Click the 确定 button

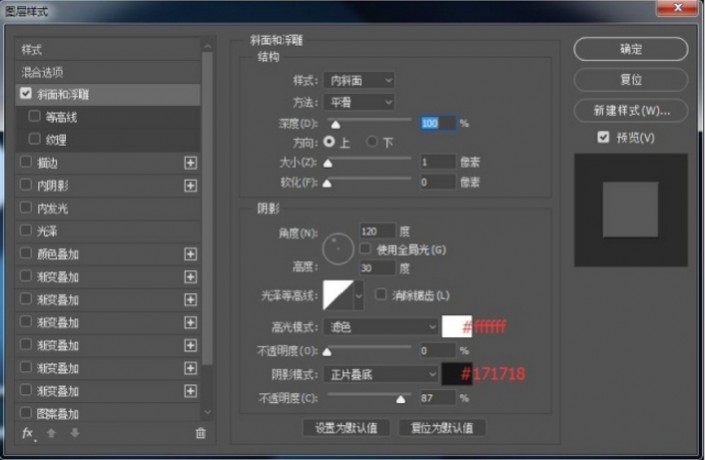(631, 49)
